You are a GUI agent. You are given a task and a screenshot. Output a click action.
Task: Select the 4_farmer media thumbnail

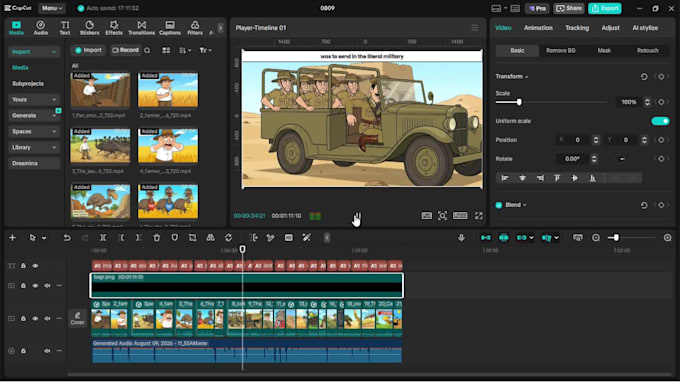click(x=168, y=146)
